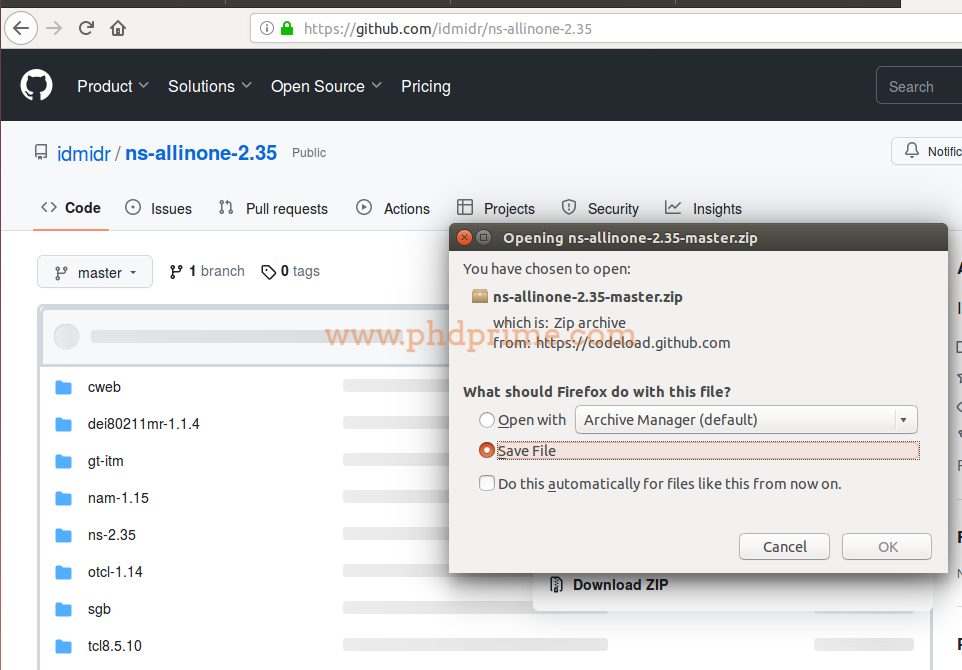Click Cancel in the download dialog

784,547
